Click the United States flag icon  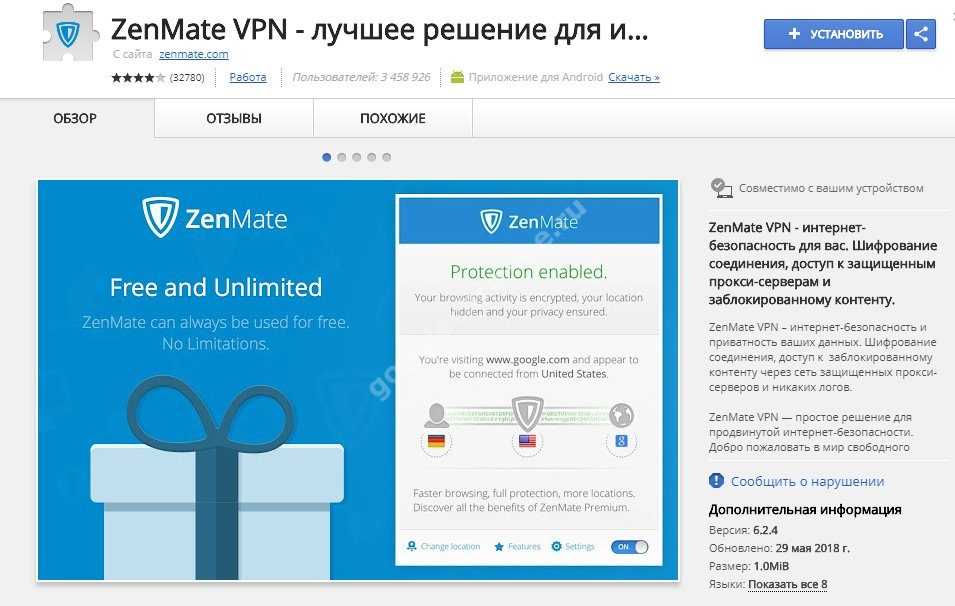click(x=527, y=441)
